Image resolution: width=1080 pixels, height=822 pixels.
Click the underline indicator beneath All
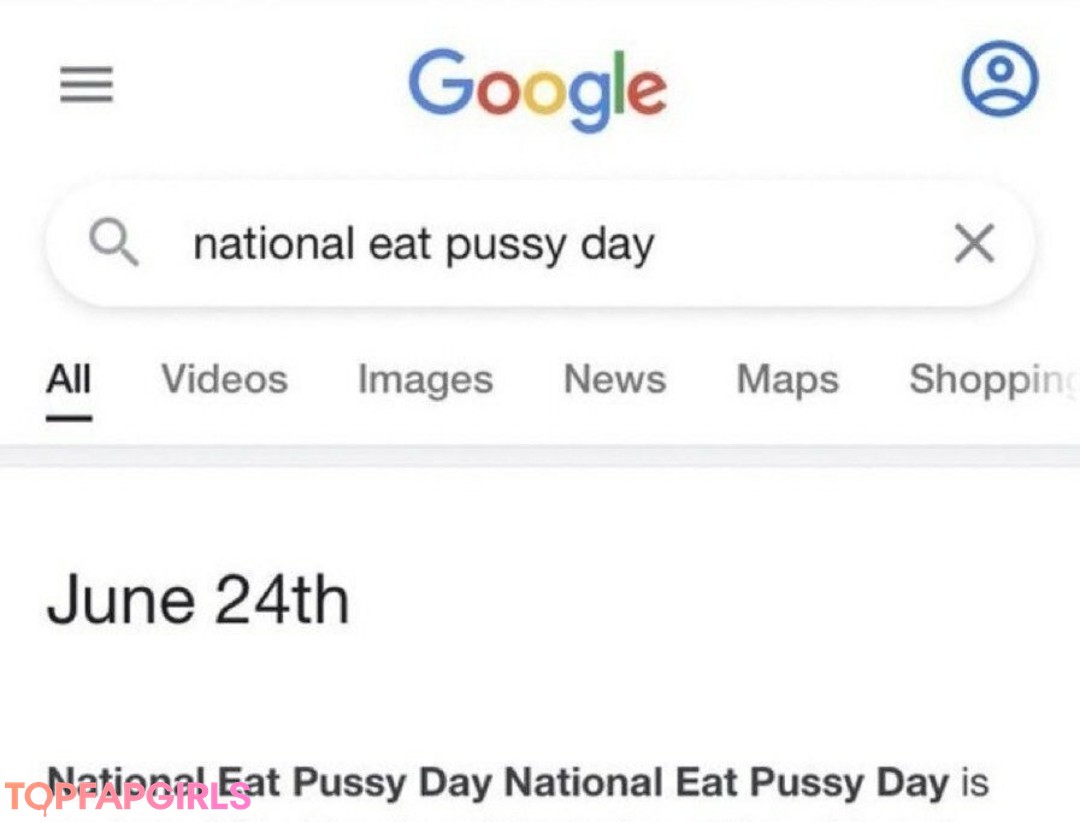69,417
